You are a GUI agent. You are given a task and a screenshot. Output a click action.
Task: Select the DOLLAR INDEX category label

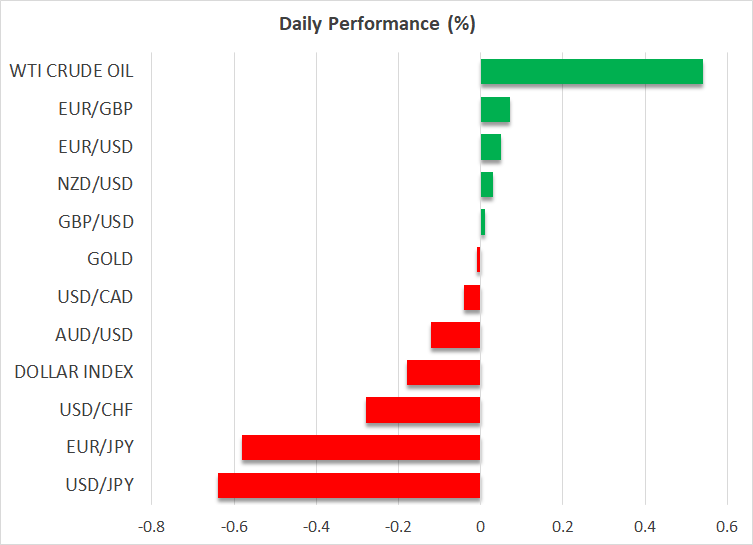point(74,372)
